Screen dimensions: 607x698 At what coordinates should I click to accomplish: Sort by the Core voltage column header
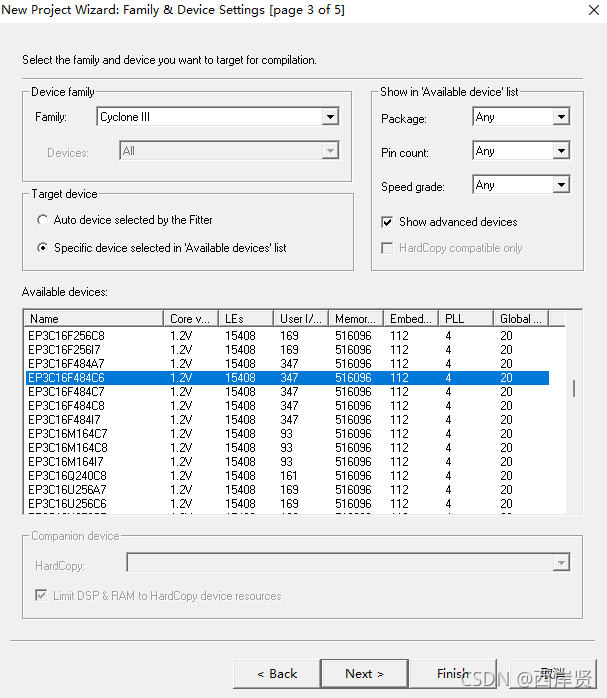pos(191,319)
